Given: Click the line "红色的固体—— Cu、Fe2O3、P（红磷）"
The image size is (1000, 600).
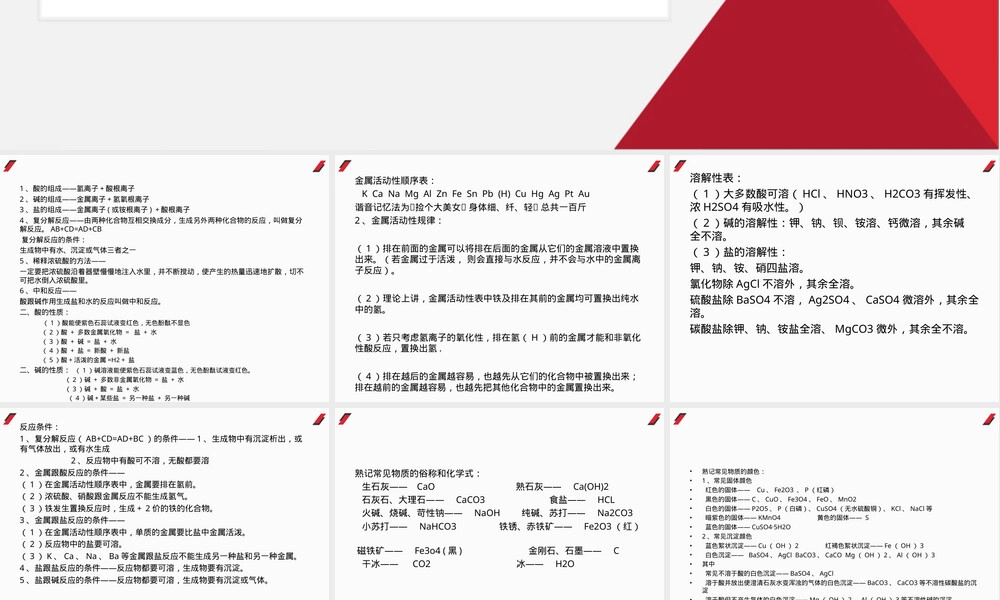Looking at the screenshot, I should pyautogui.click(x=770, y=490).
